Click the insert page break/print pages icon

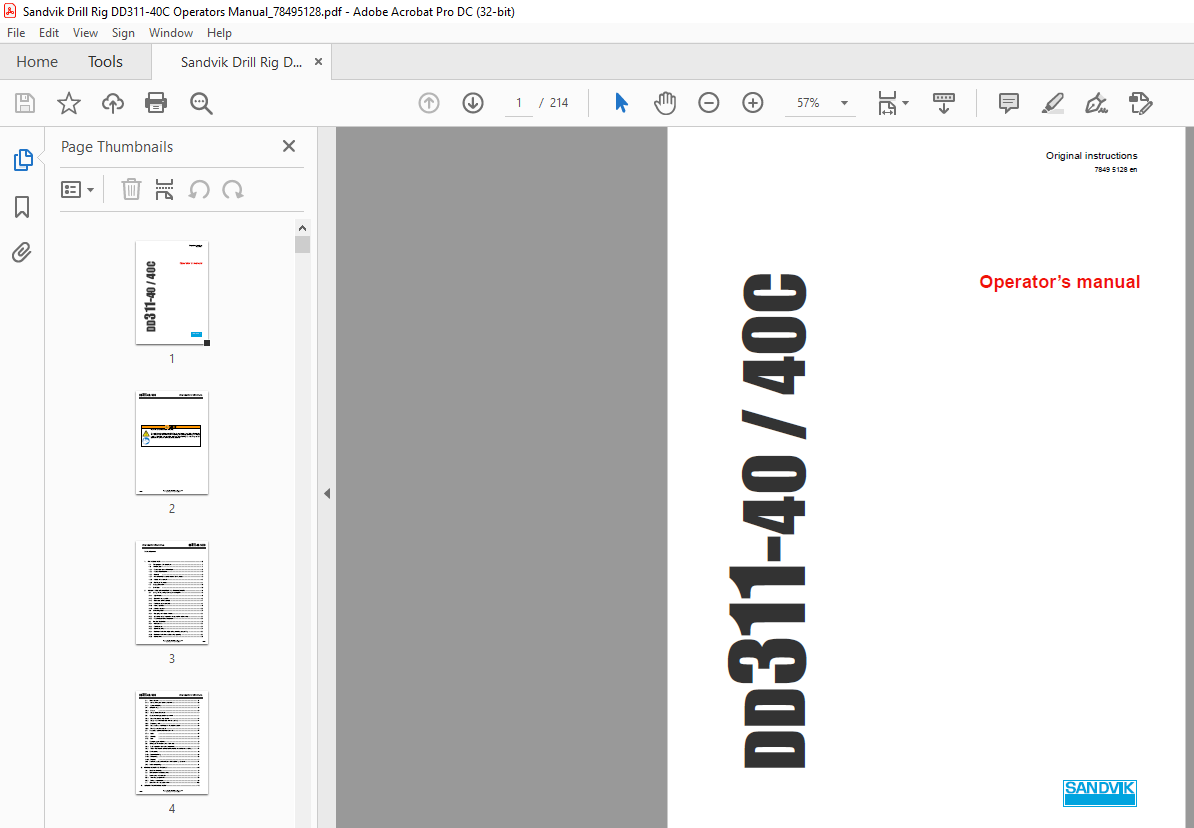tap(164, 189)
